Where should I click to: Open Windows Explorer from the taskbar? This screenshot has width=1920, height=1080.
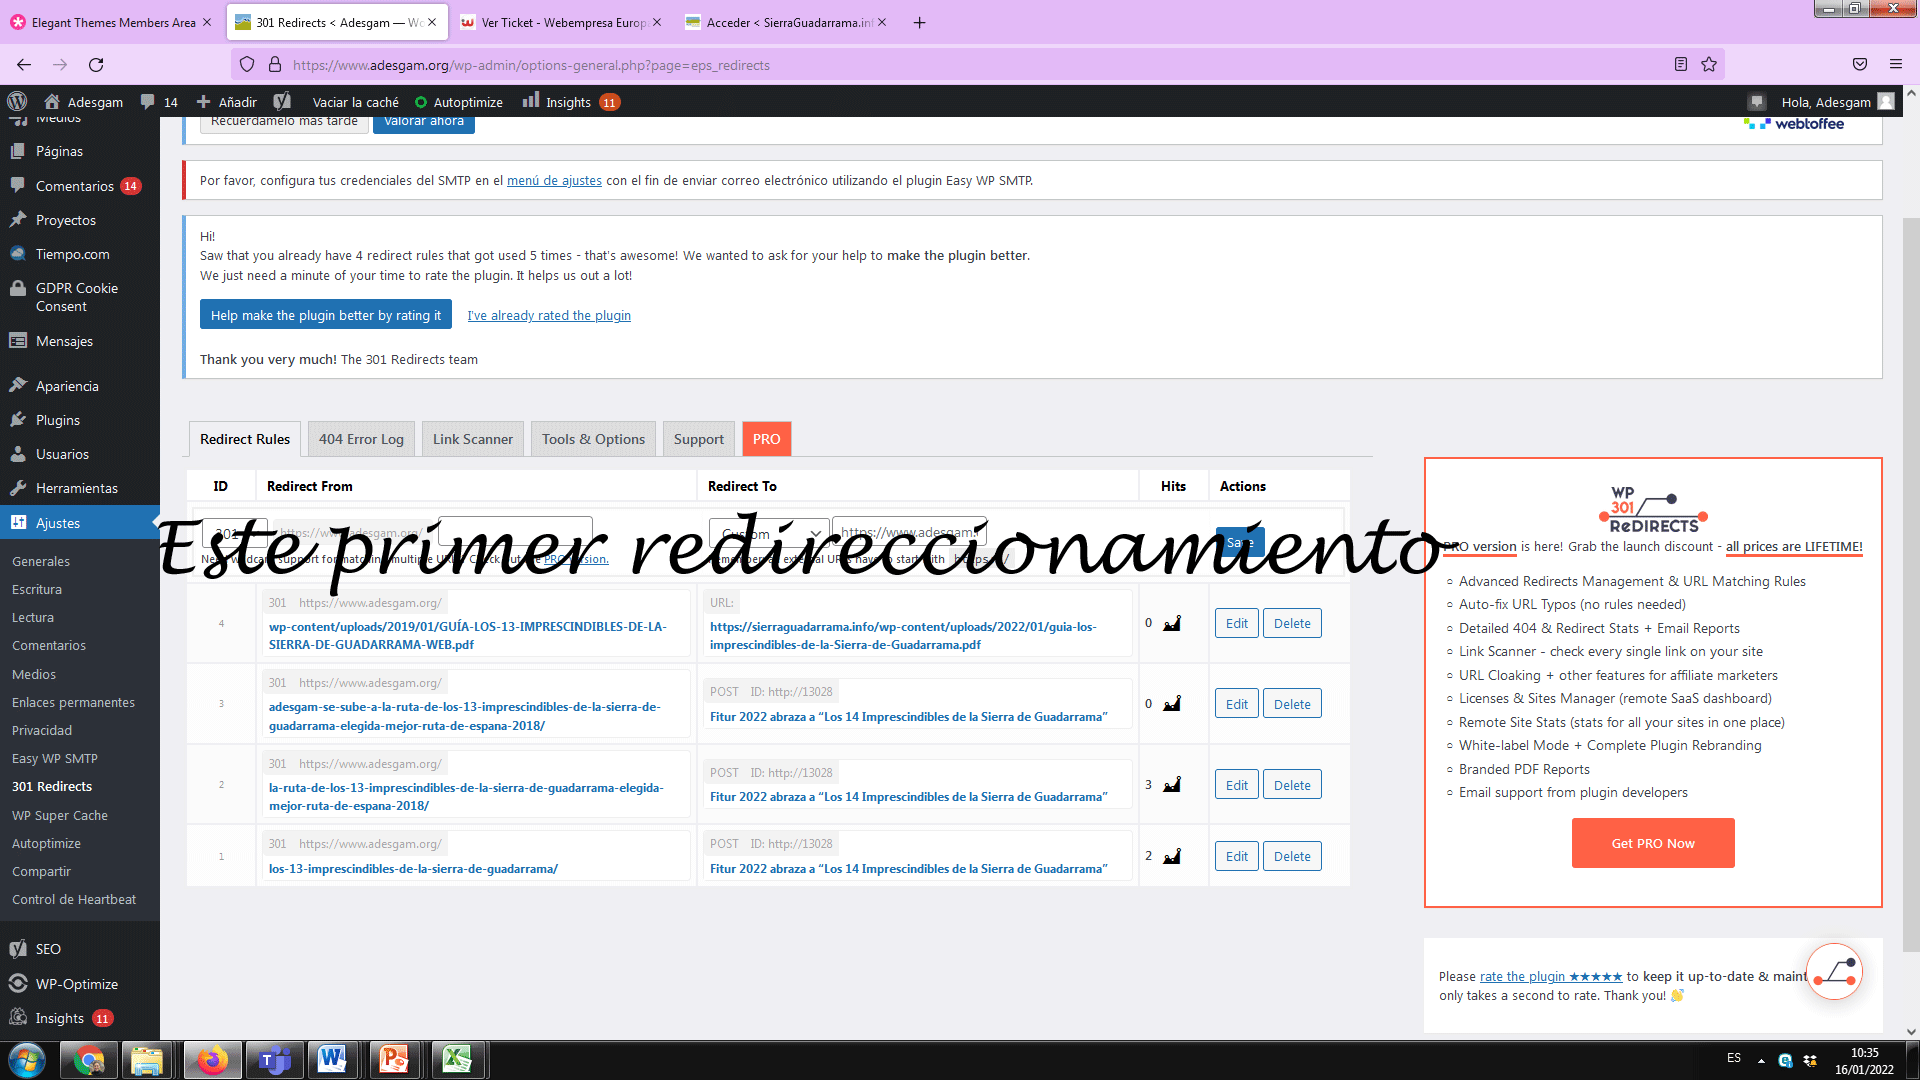point(147,1060)
